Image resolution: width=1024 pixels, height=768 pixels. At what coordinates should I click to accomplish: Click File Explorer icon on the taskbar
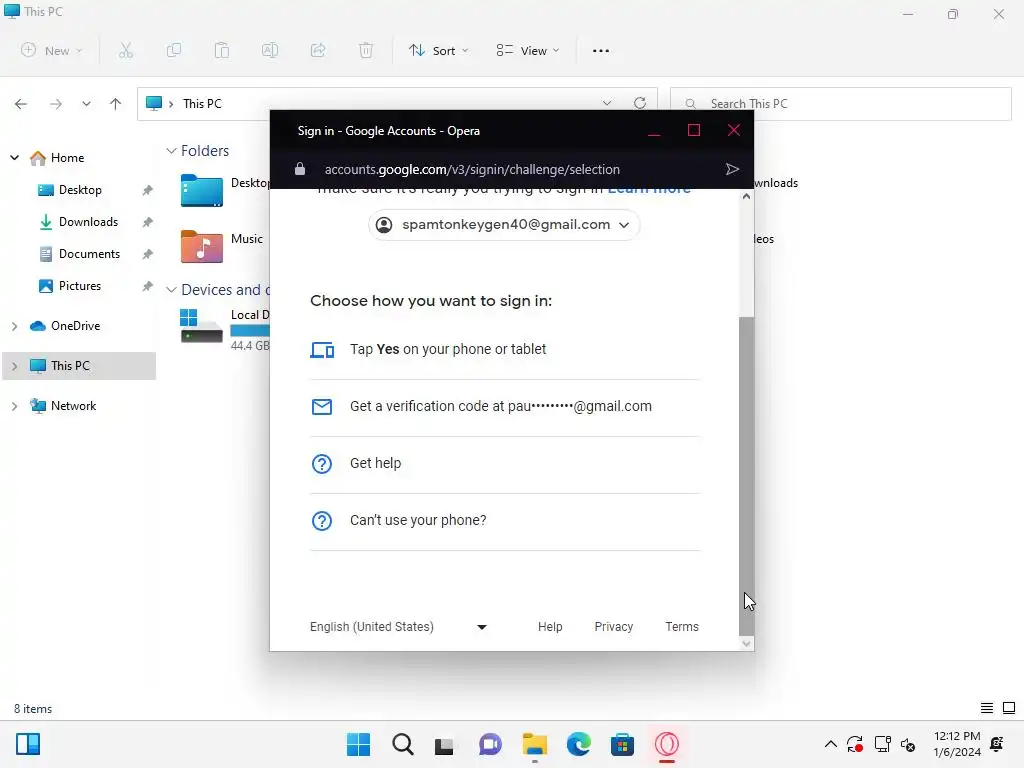(535, 744)
